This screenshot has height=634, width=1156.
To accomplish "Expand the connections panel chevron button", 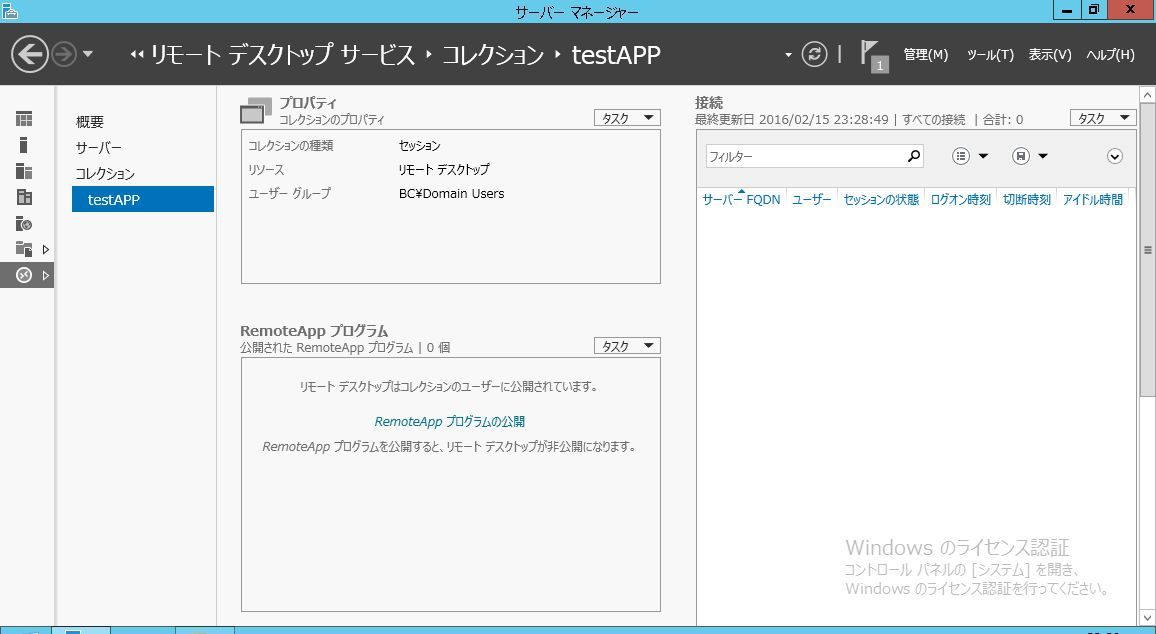I will click(x=1115, y=156).
